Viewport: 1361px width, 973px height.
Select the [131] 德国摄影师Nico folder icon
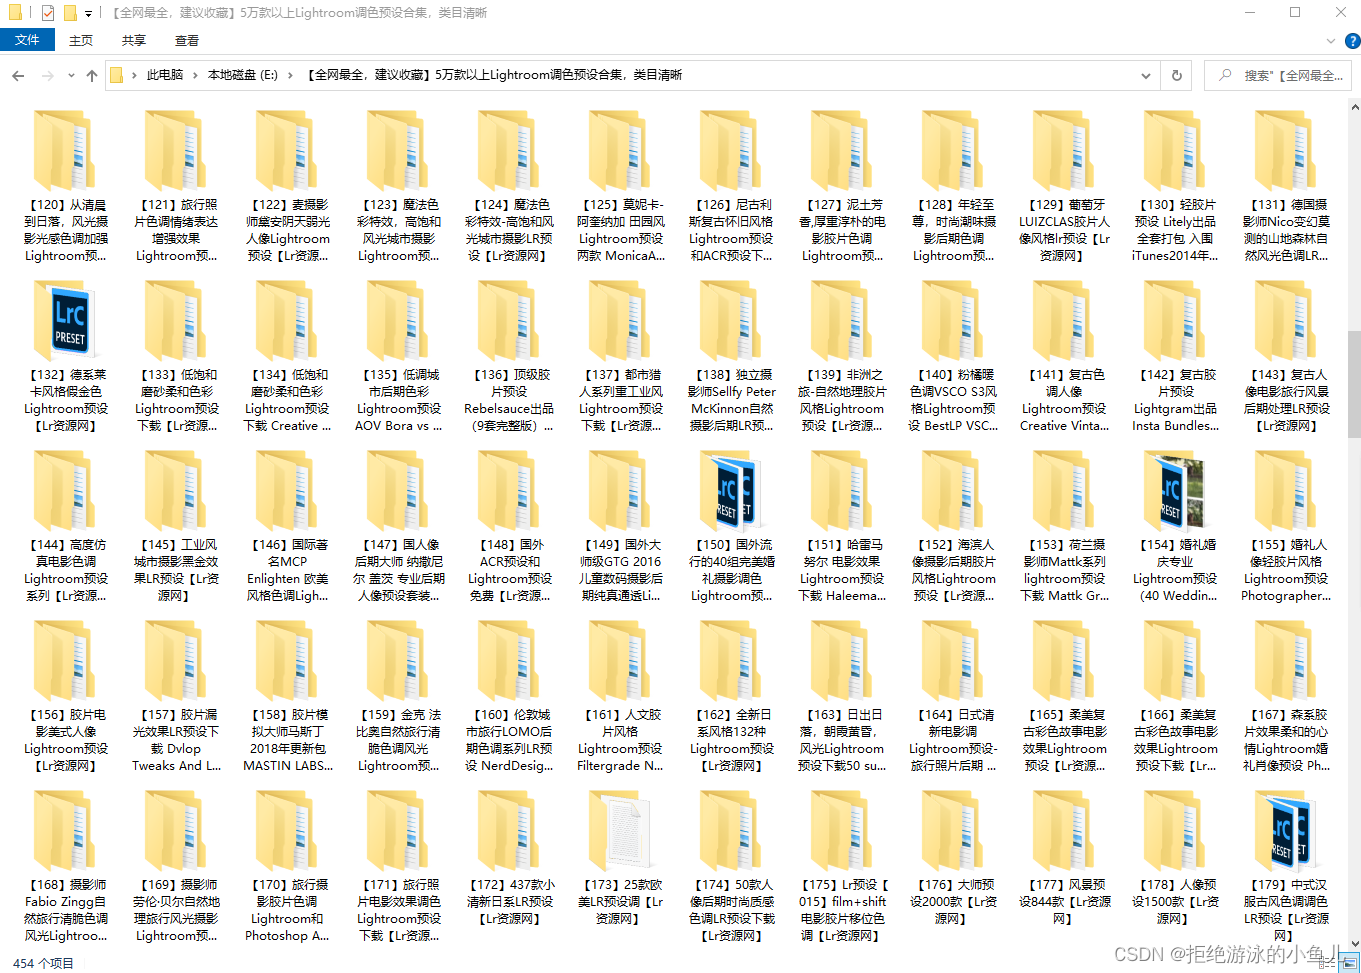[x=1286, y=151]
